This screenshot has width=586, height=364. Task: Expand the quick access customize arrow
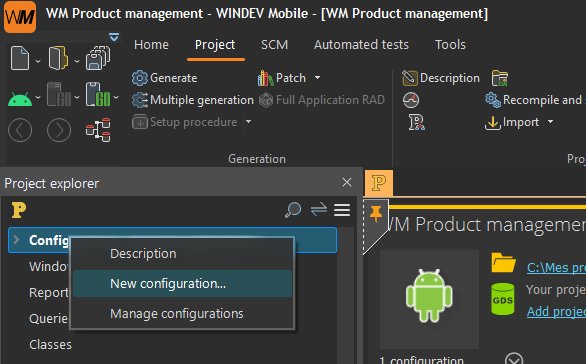coord(114,37)
